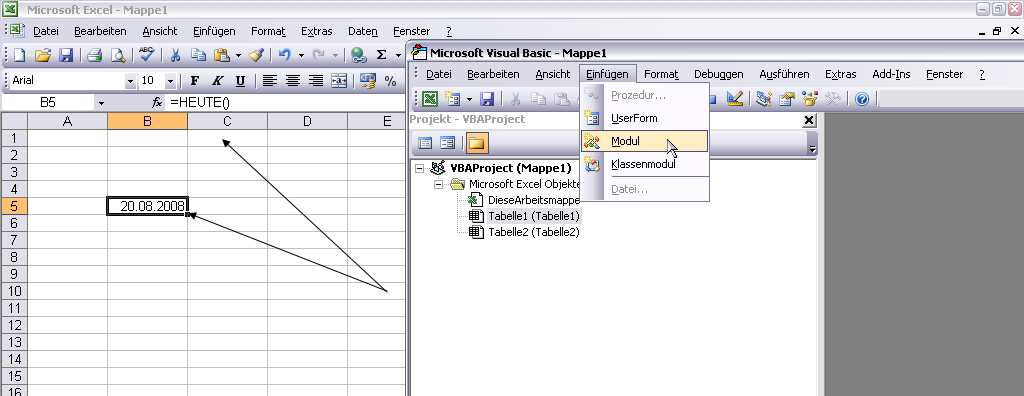Open the Daten menu in Excel

coord(362,31)
